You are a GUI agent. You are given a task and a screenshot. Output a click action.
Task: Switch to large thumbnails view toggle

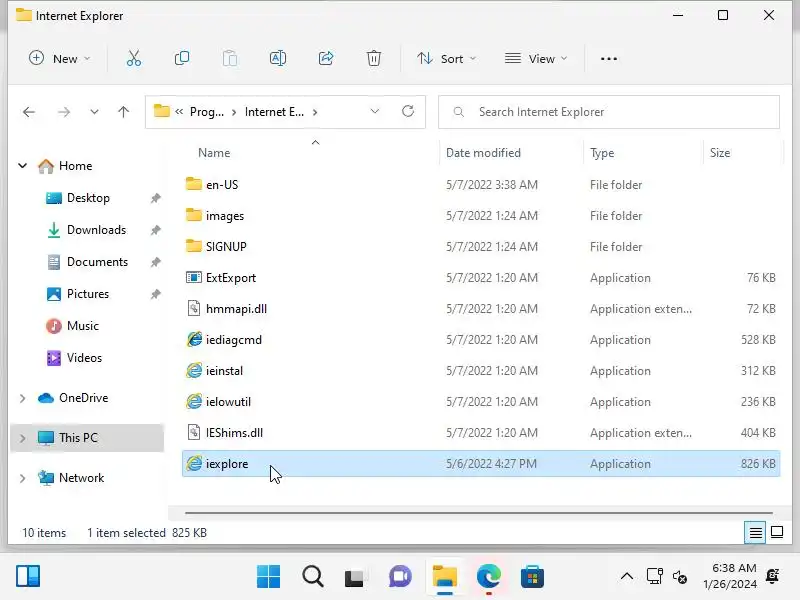pyautogui.click(x=777, y=532)
